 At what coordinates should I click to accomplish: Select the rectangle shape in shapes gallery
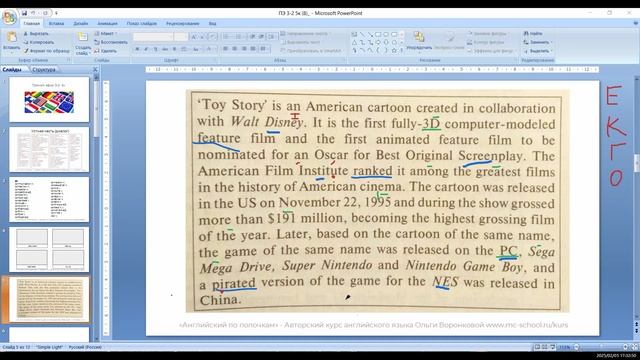[x=378, y=35]
